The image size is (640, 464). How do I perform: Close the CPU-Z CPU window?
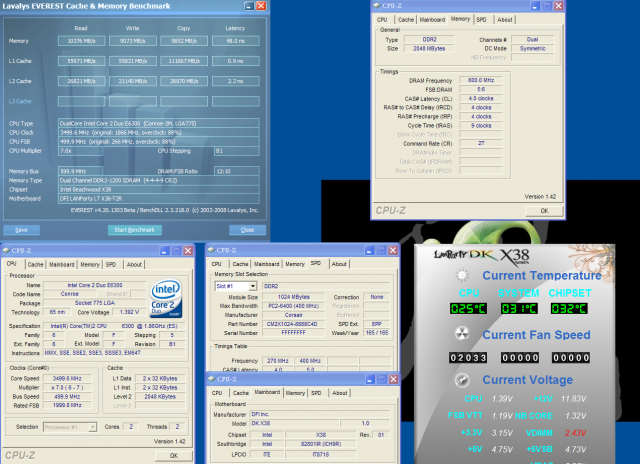click(x=188, y=251)
